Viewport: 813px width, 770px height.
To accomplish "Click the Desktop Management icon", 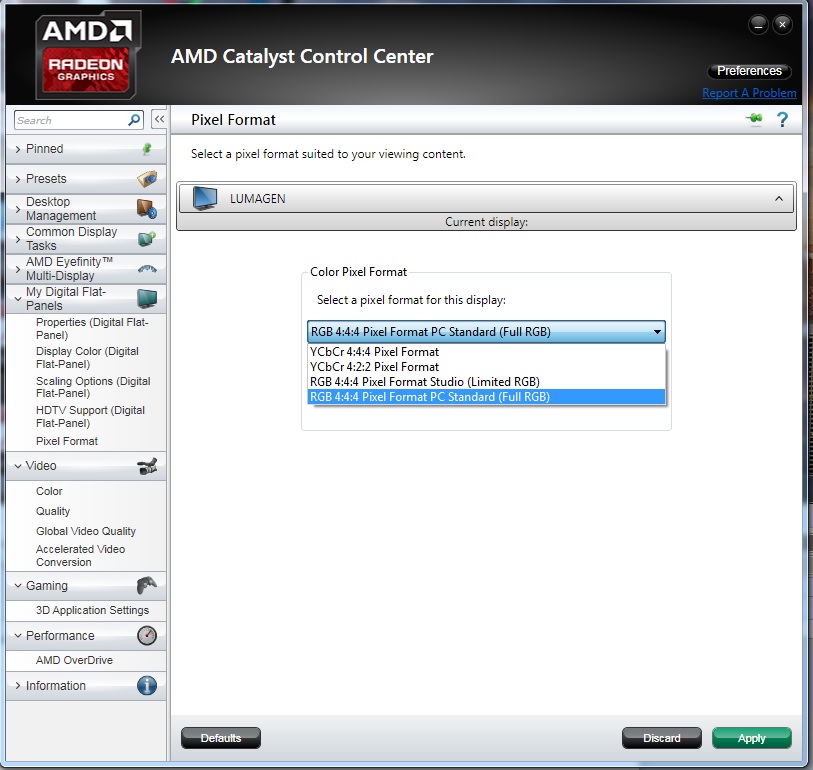I will tap(147, 208).
